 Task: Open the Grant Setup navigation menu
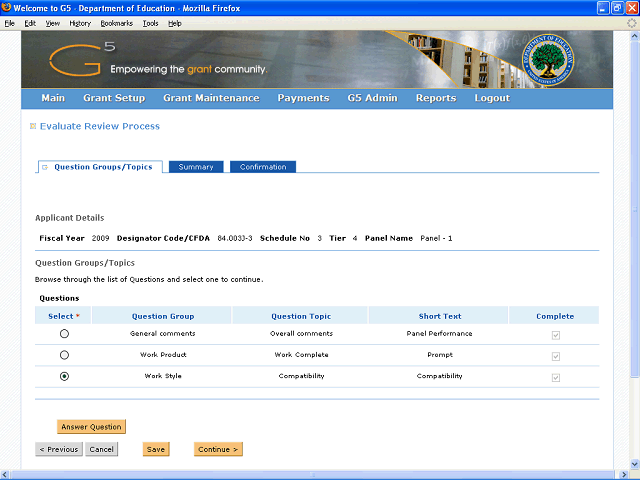coord(114,98)
